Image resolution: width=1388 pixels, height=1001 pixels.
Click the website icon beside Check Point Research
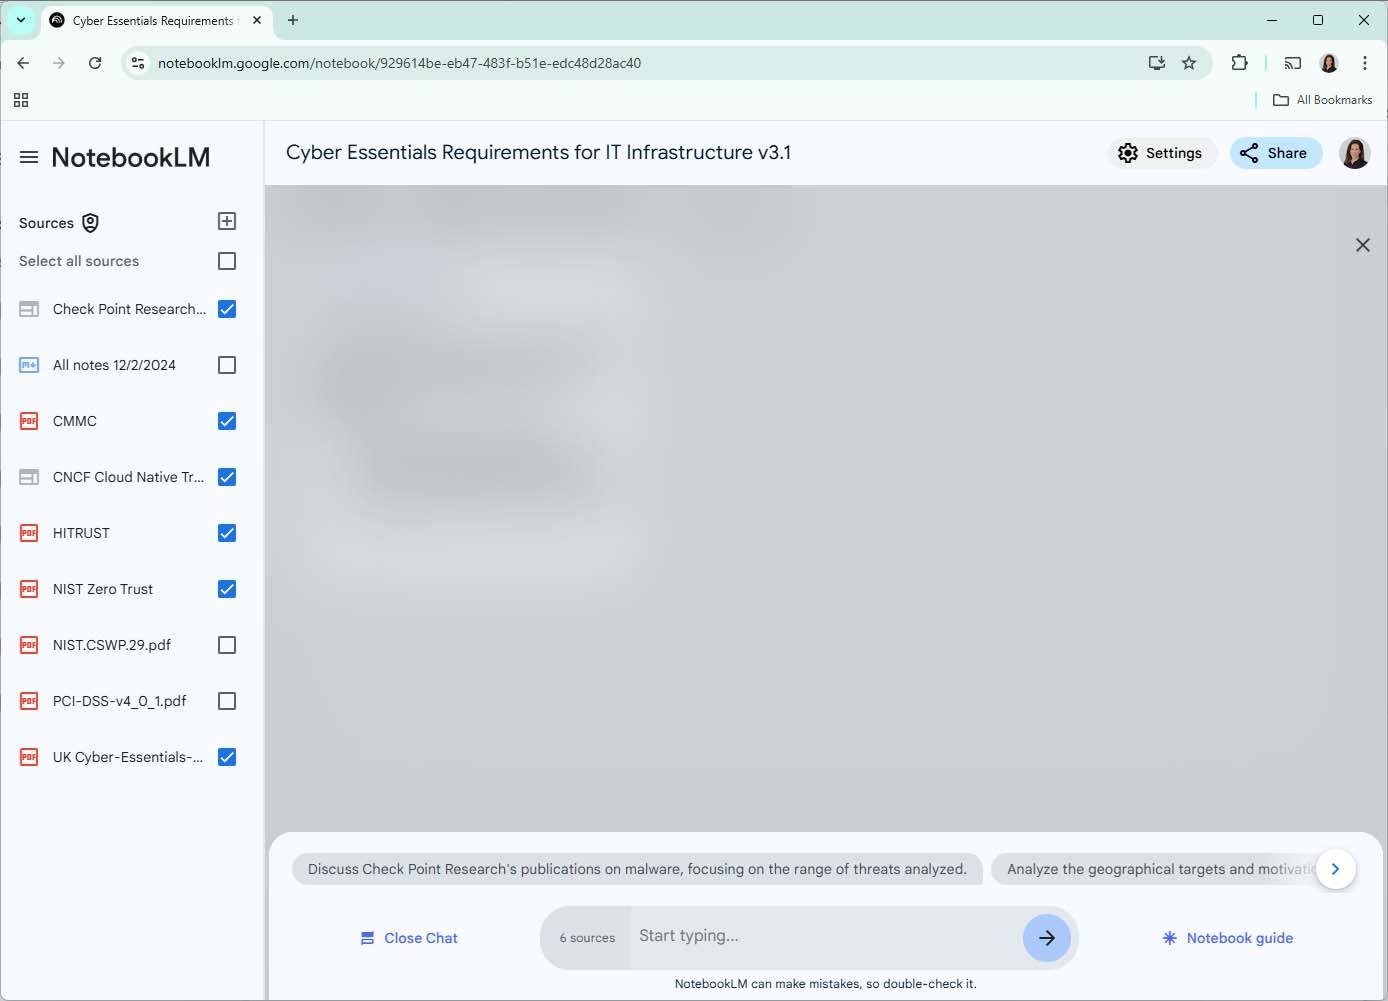[28, 309]
